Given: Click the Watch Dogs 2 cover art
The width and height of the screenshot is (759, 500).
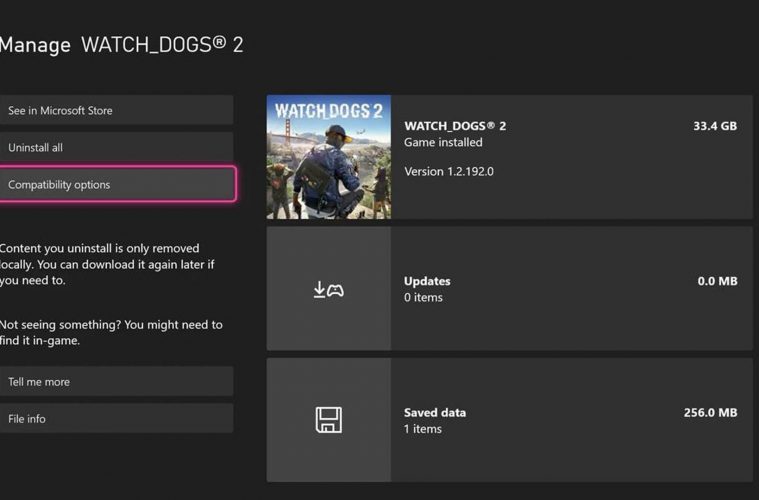Looking at the screenshot, I should [x=329, y=157].
